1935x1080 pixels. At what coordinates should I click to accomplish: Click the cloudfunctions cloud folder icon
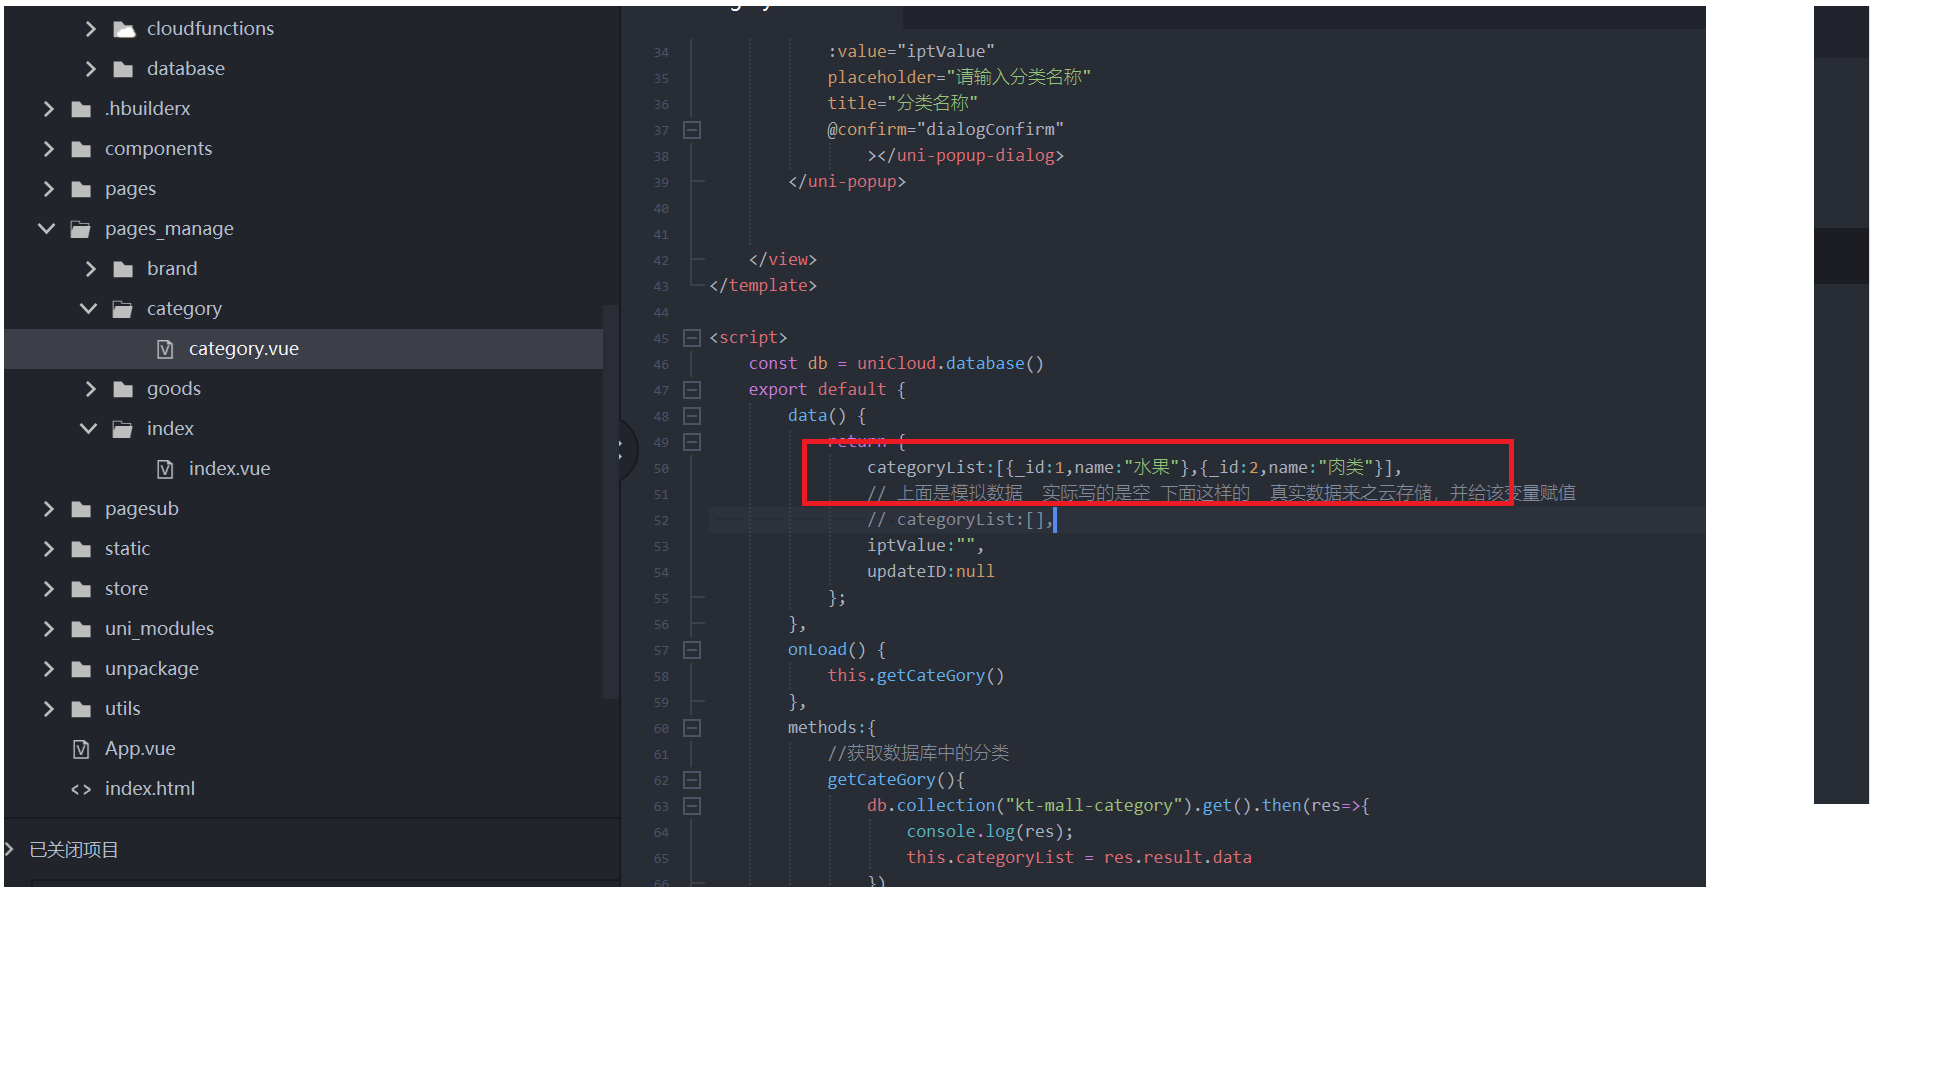124,29
